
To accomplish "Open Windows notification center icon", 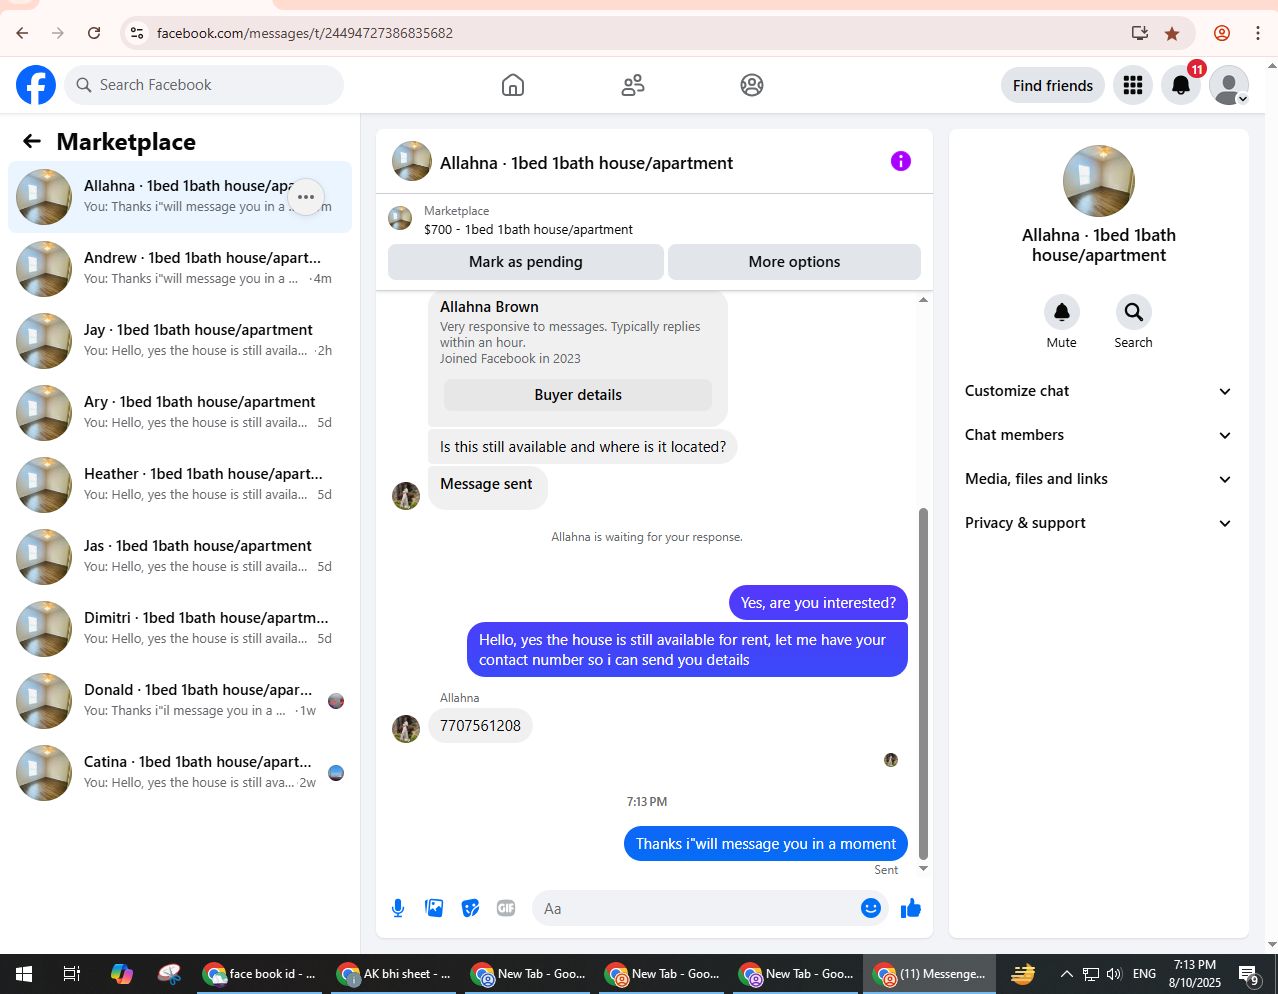I will 1249,974.
